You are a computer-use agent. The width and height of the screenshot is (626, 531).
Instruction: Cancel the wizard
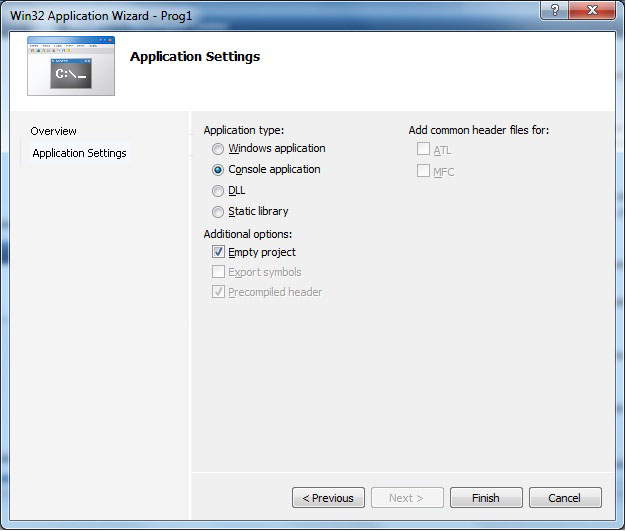(565, 497)
